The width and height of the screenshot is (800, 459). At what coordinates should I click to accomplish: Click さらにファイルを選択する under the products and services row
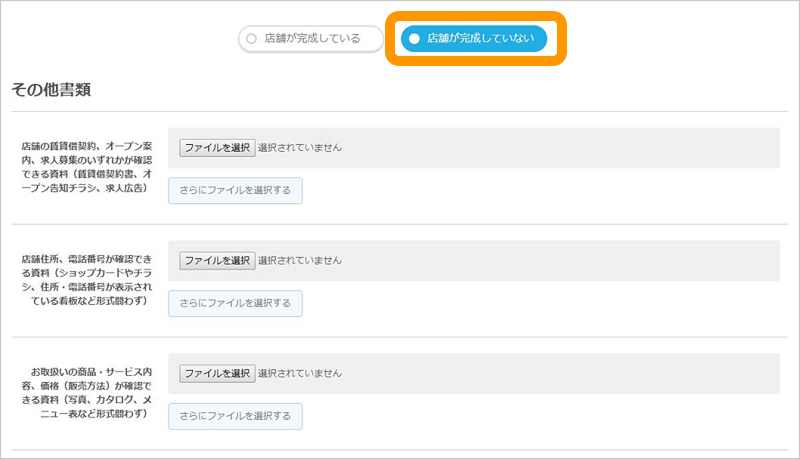pyautogui.click(x=235, y=416)
